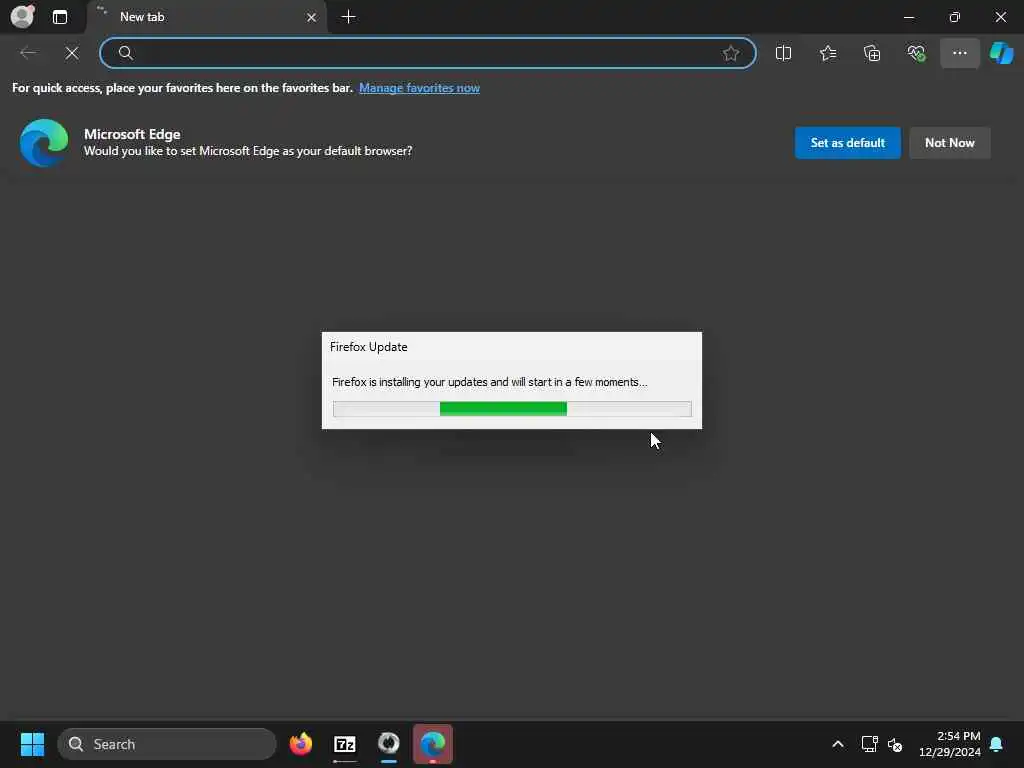
Task: Toggle split screen view
Action: [x=783, y=53]
